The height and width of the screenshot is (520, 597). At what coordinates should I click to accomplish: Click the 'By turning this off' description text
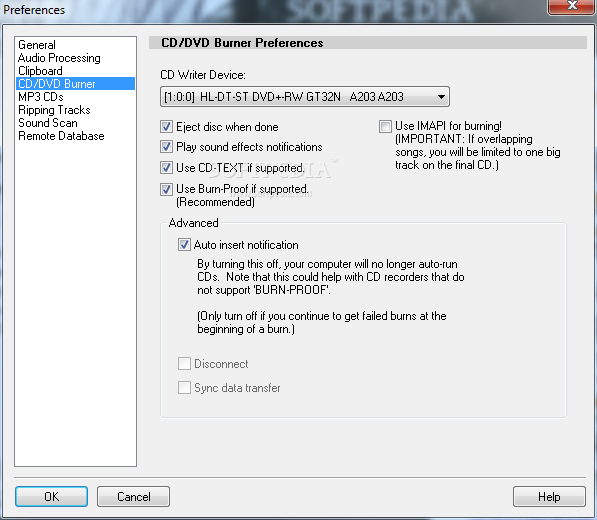point(330,277)
